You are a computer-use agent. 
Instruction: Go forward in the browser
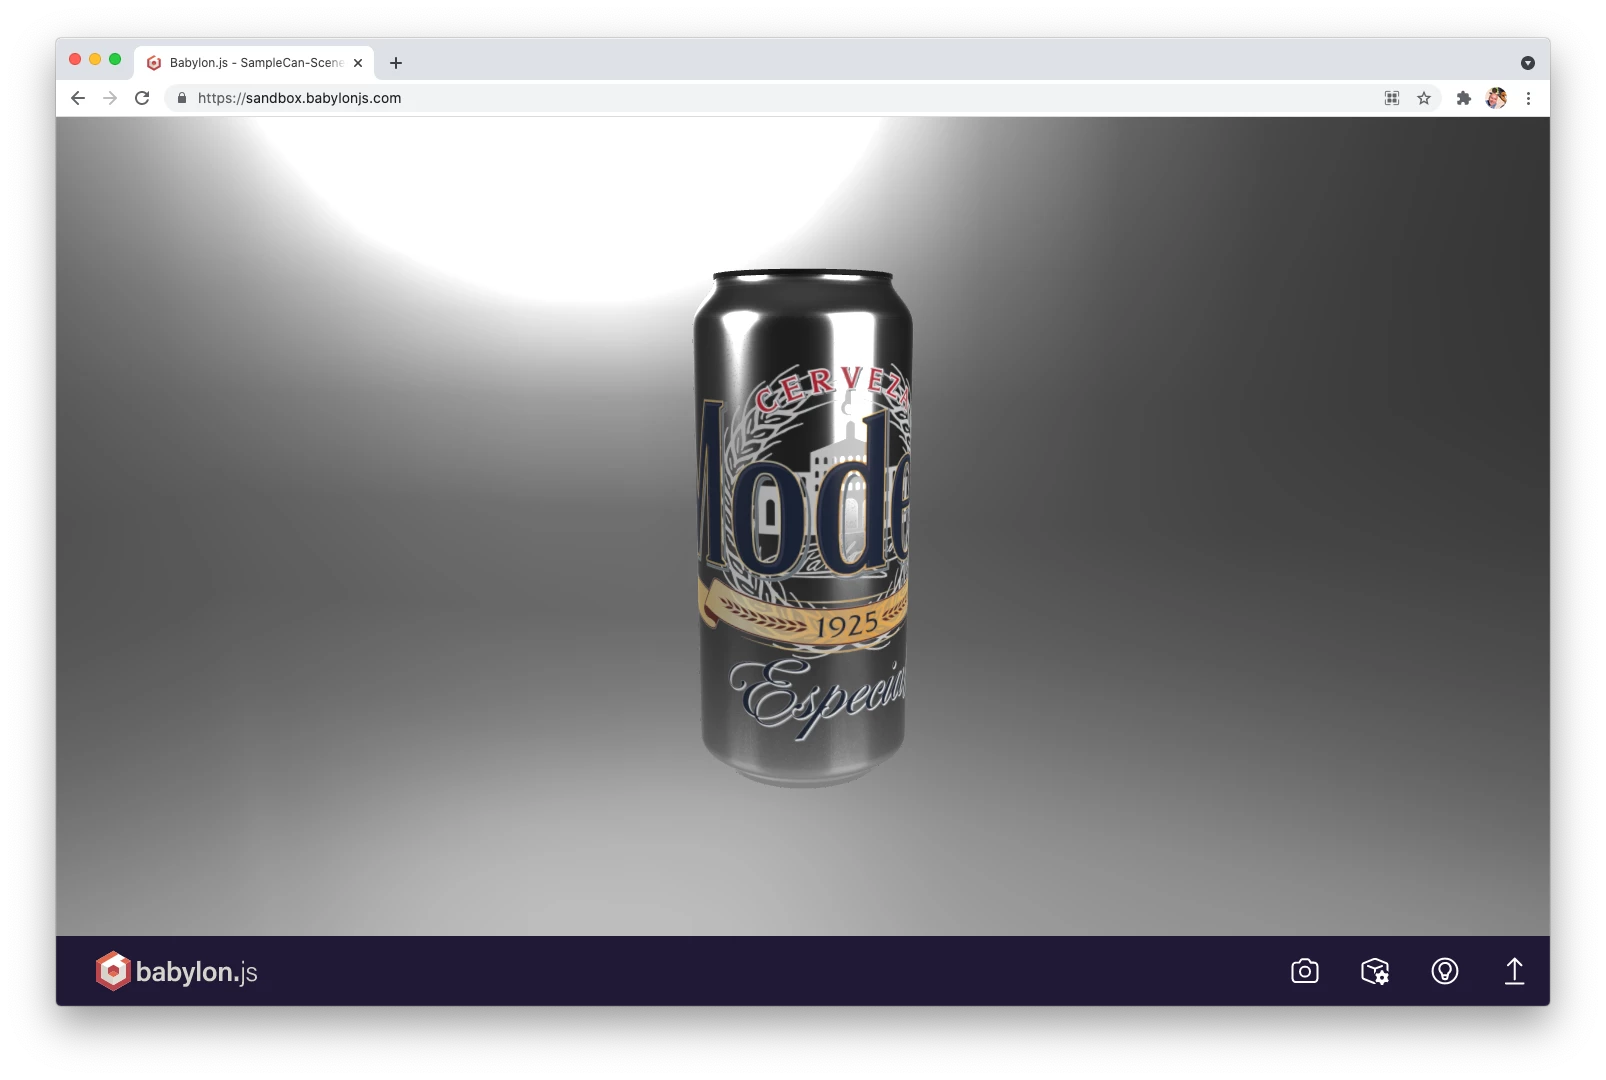(110, 98)
